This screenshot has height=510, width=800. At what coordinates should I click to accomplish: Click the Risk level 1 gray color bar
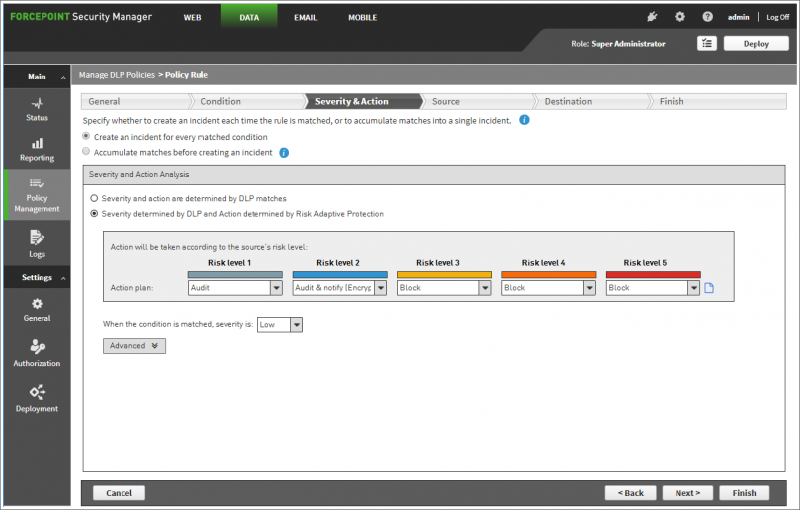pyautogui.click(x=235, y=274)
